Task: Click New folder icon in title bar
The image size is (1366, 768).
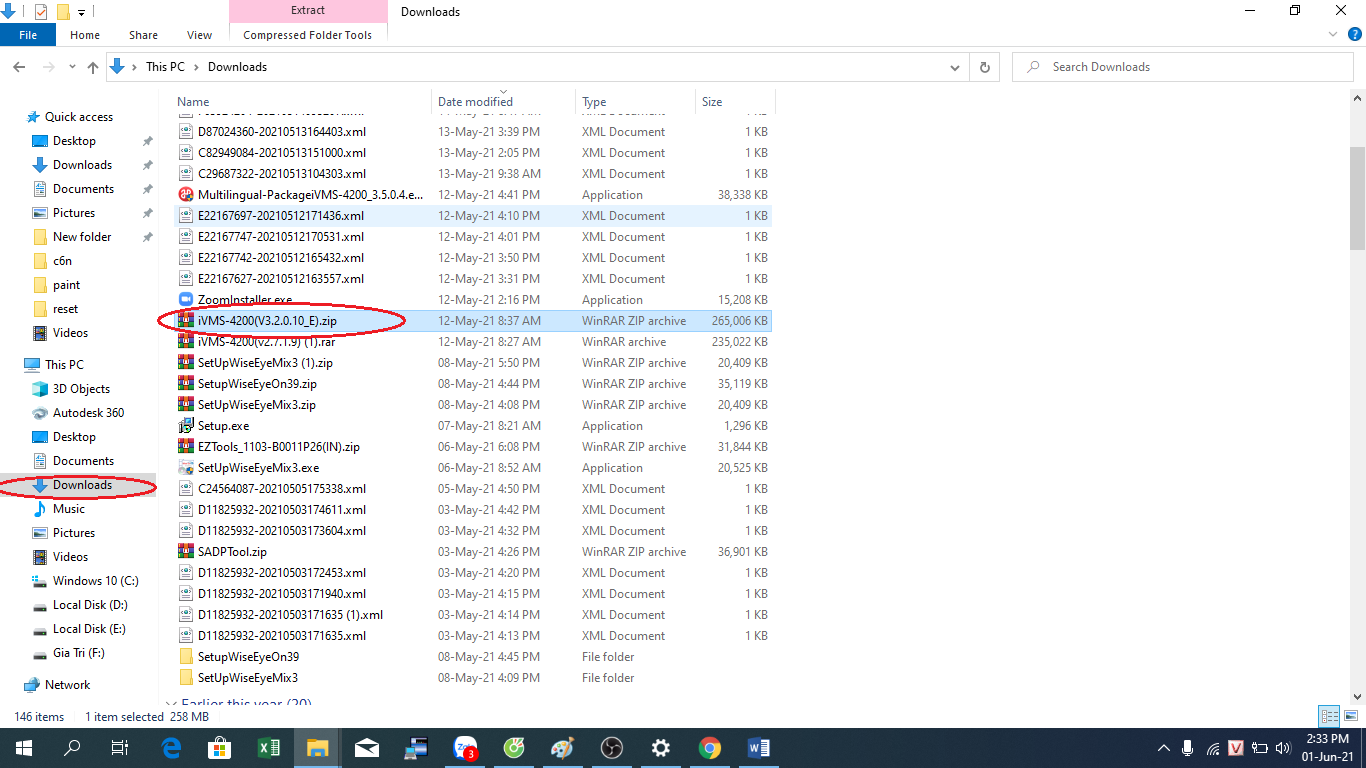Action: (x=63, y=12)
